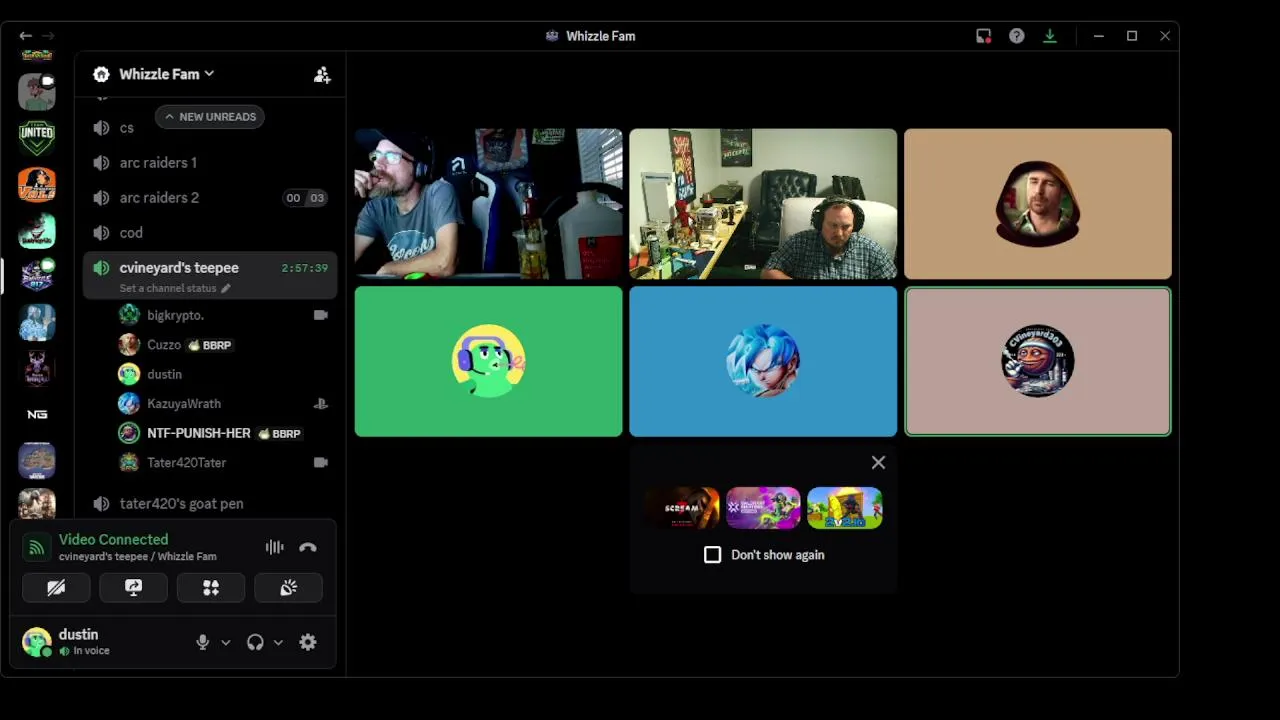The image size is (1280, 720).
Task: Click the BBRP tag next to Cuzzo
Action: click(x=210, y=345)
